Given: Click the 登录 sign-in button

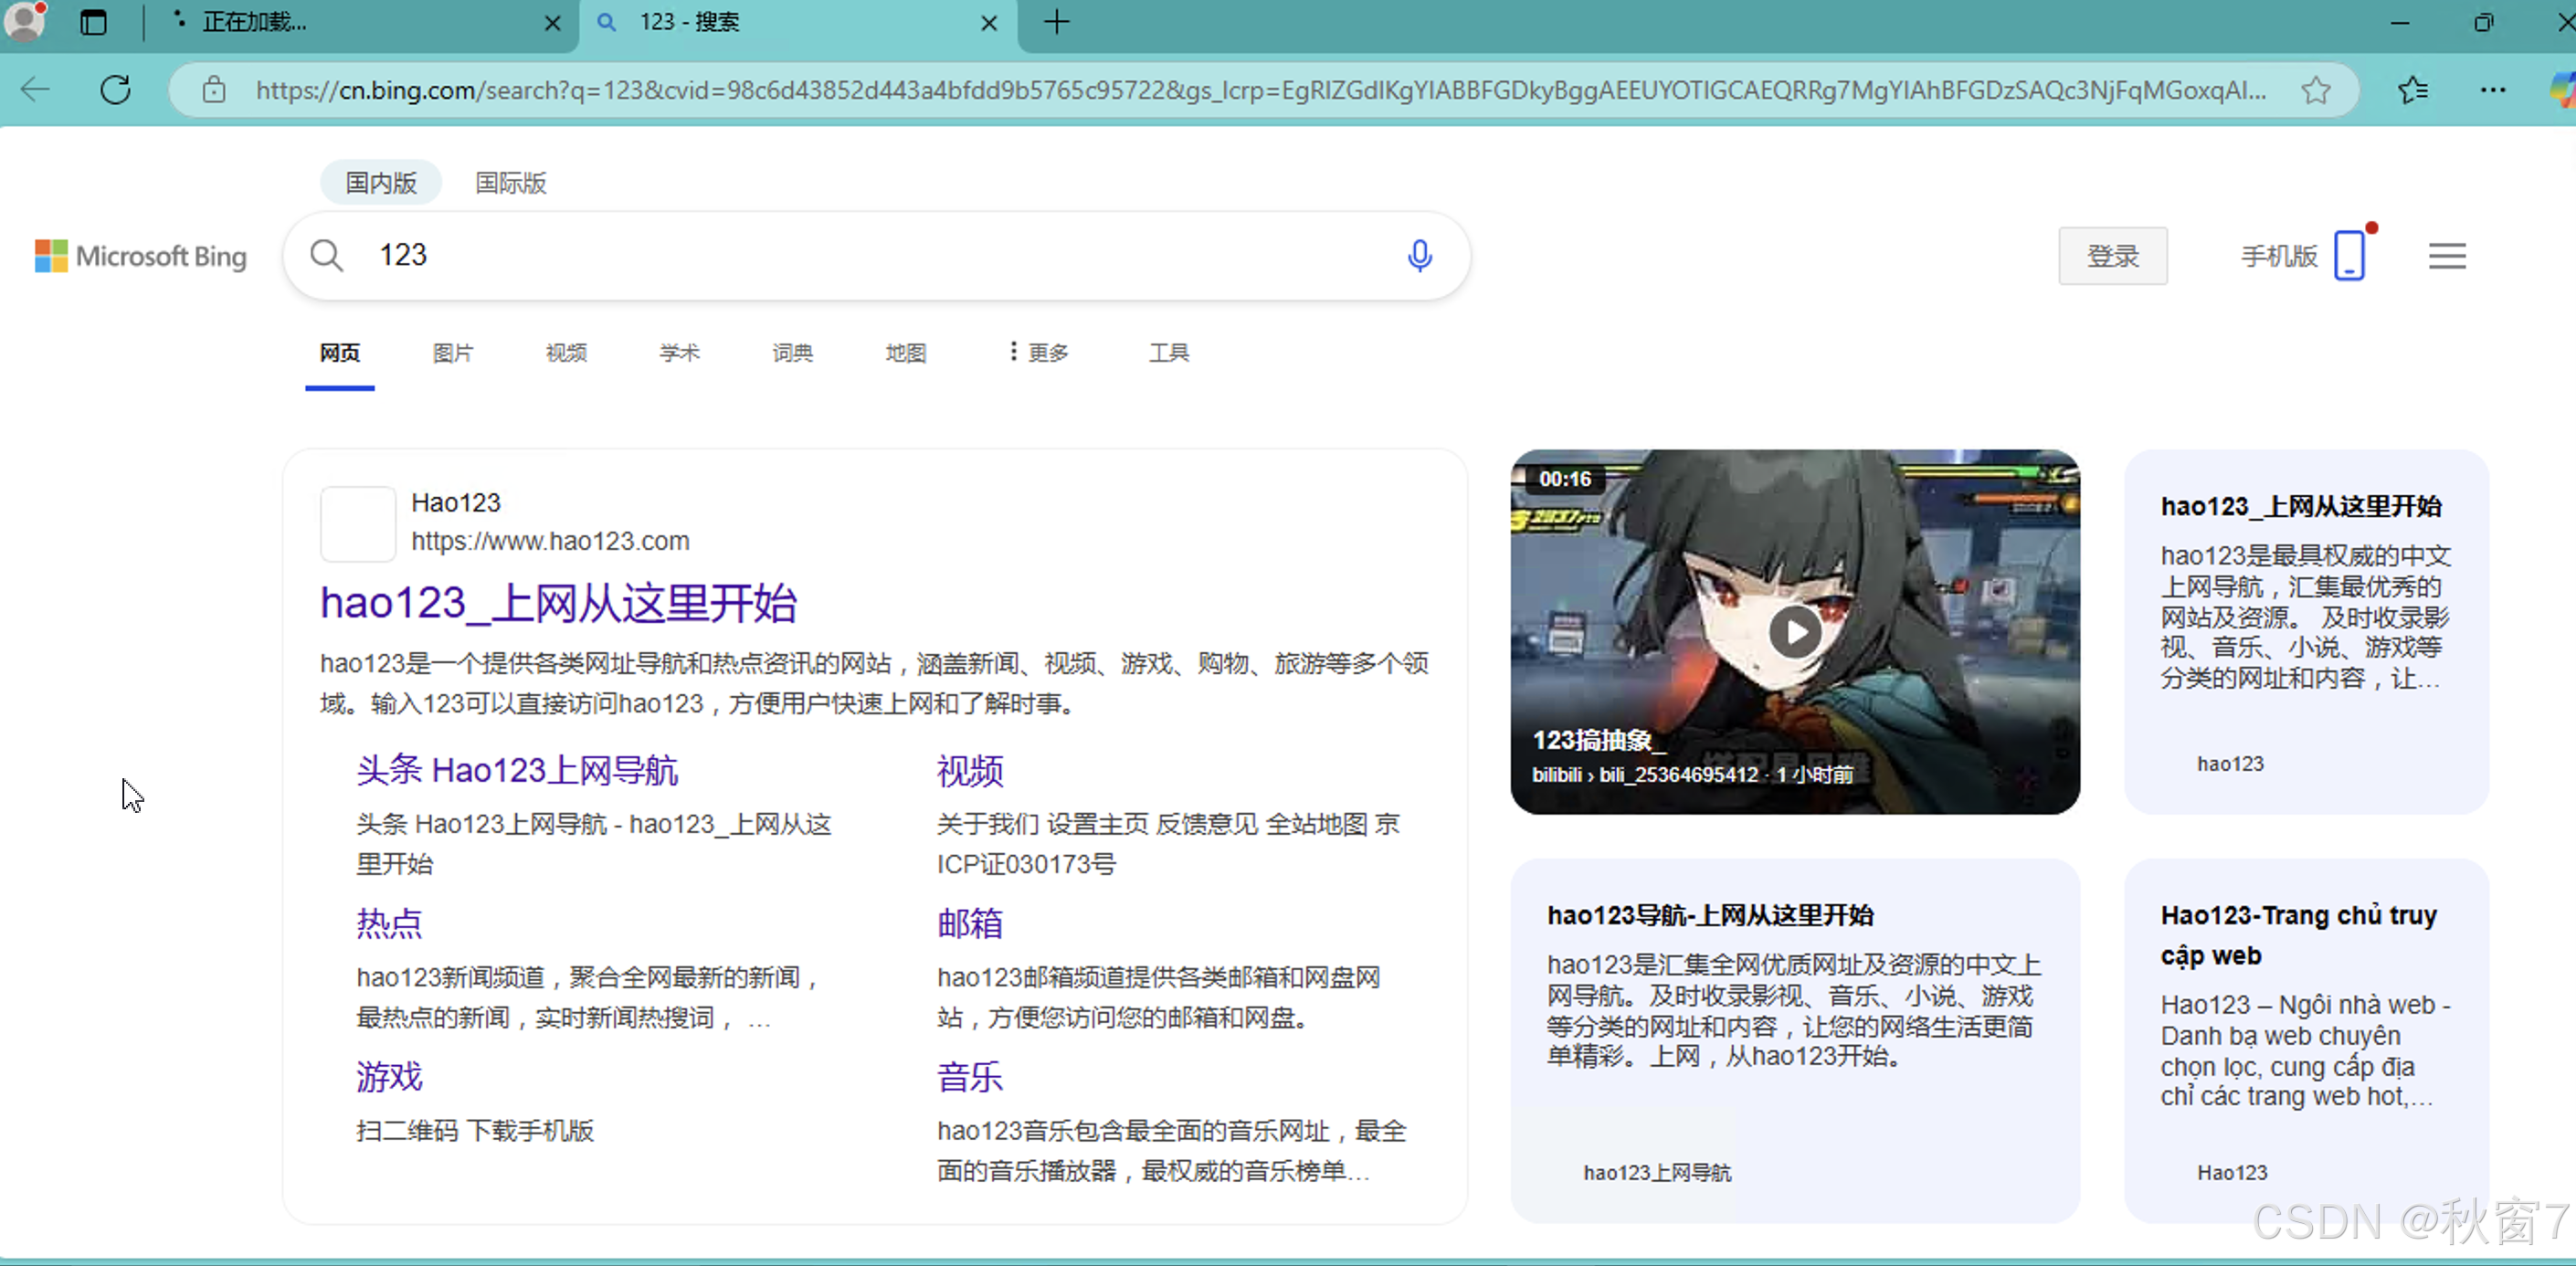Looking at the screenshot, I should [2112, 256].
